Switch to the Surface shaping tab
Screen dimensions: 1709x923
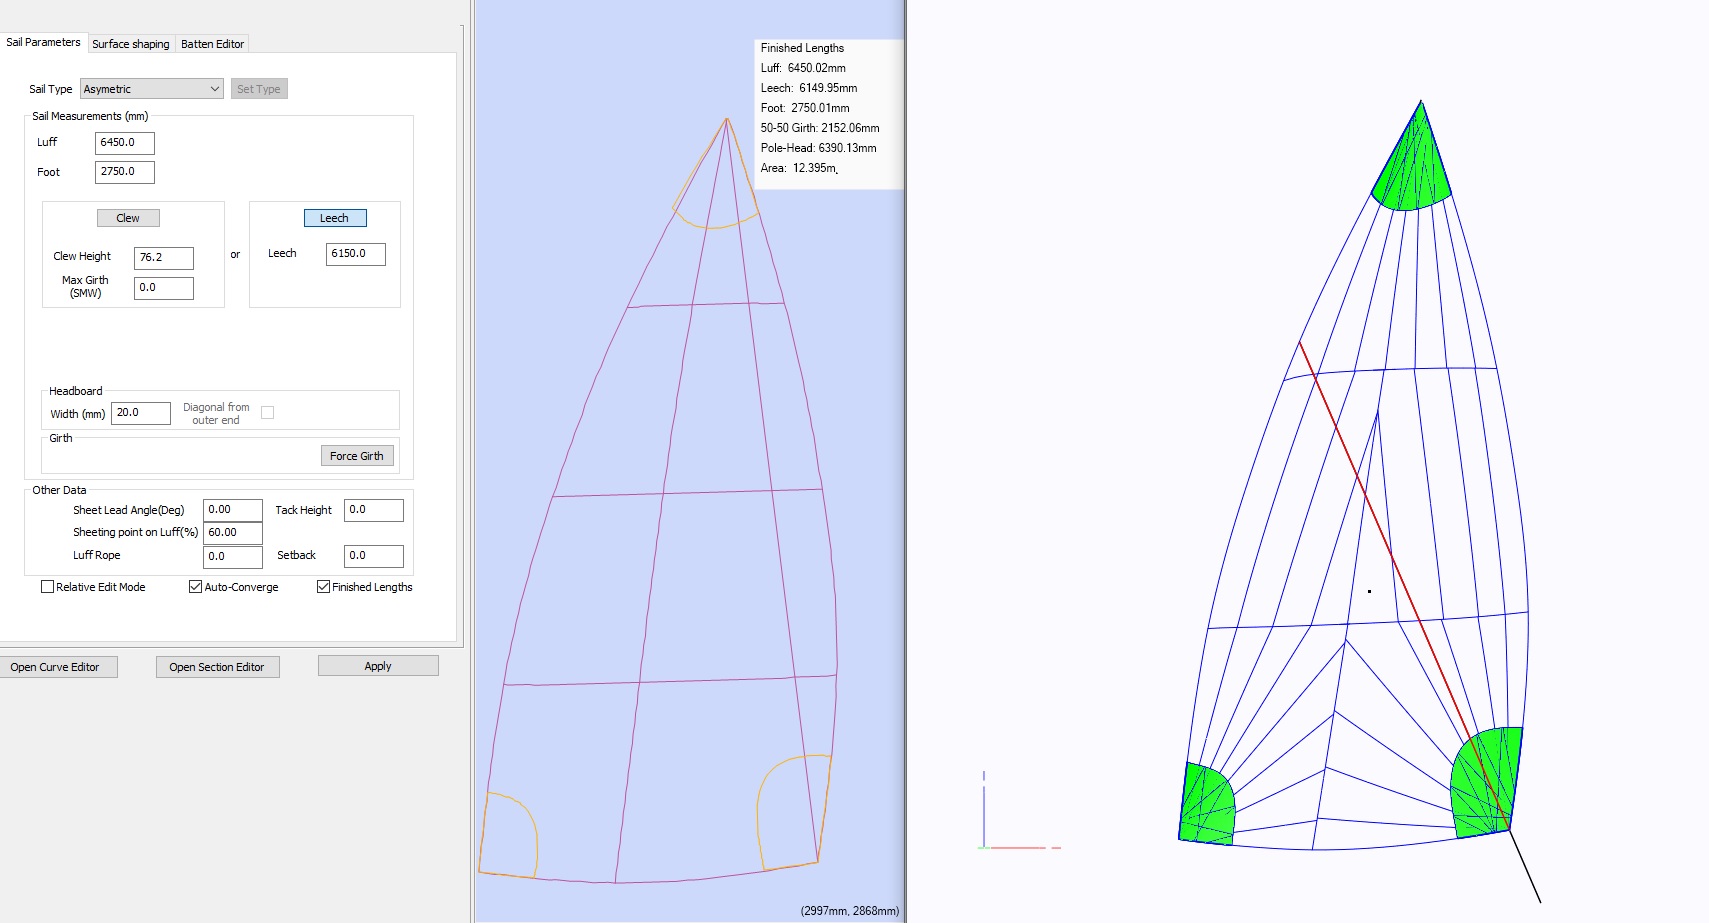coord(130,44)
